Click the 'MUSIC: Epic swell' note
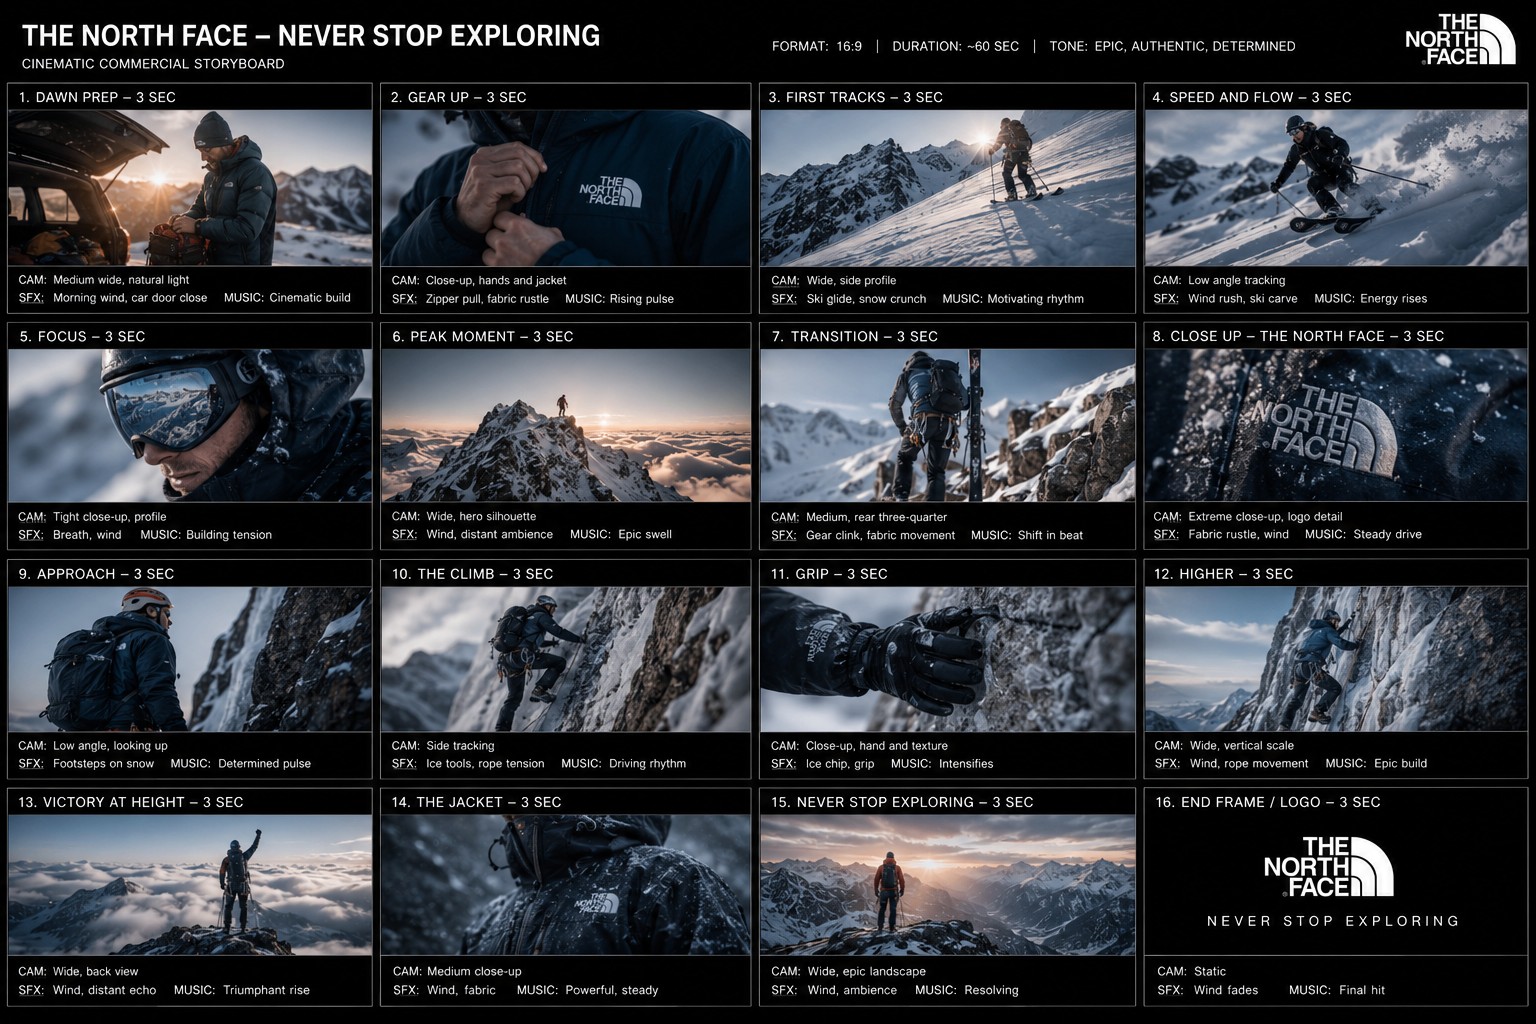Image resolution: width=1536 pixels, height=1024 pixels. pyautogui.click(x=621, y=534)
